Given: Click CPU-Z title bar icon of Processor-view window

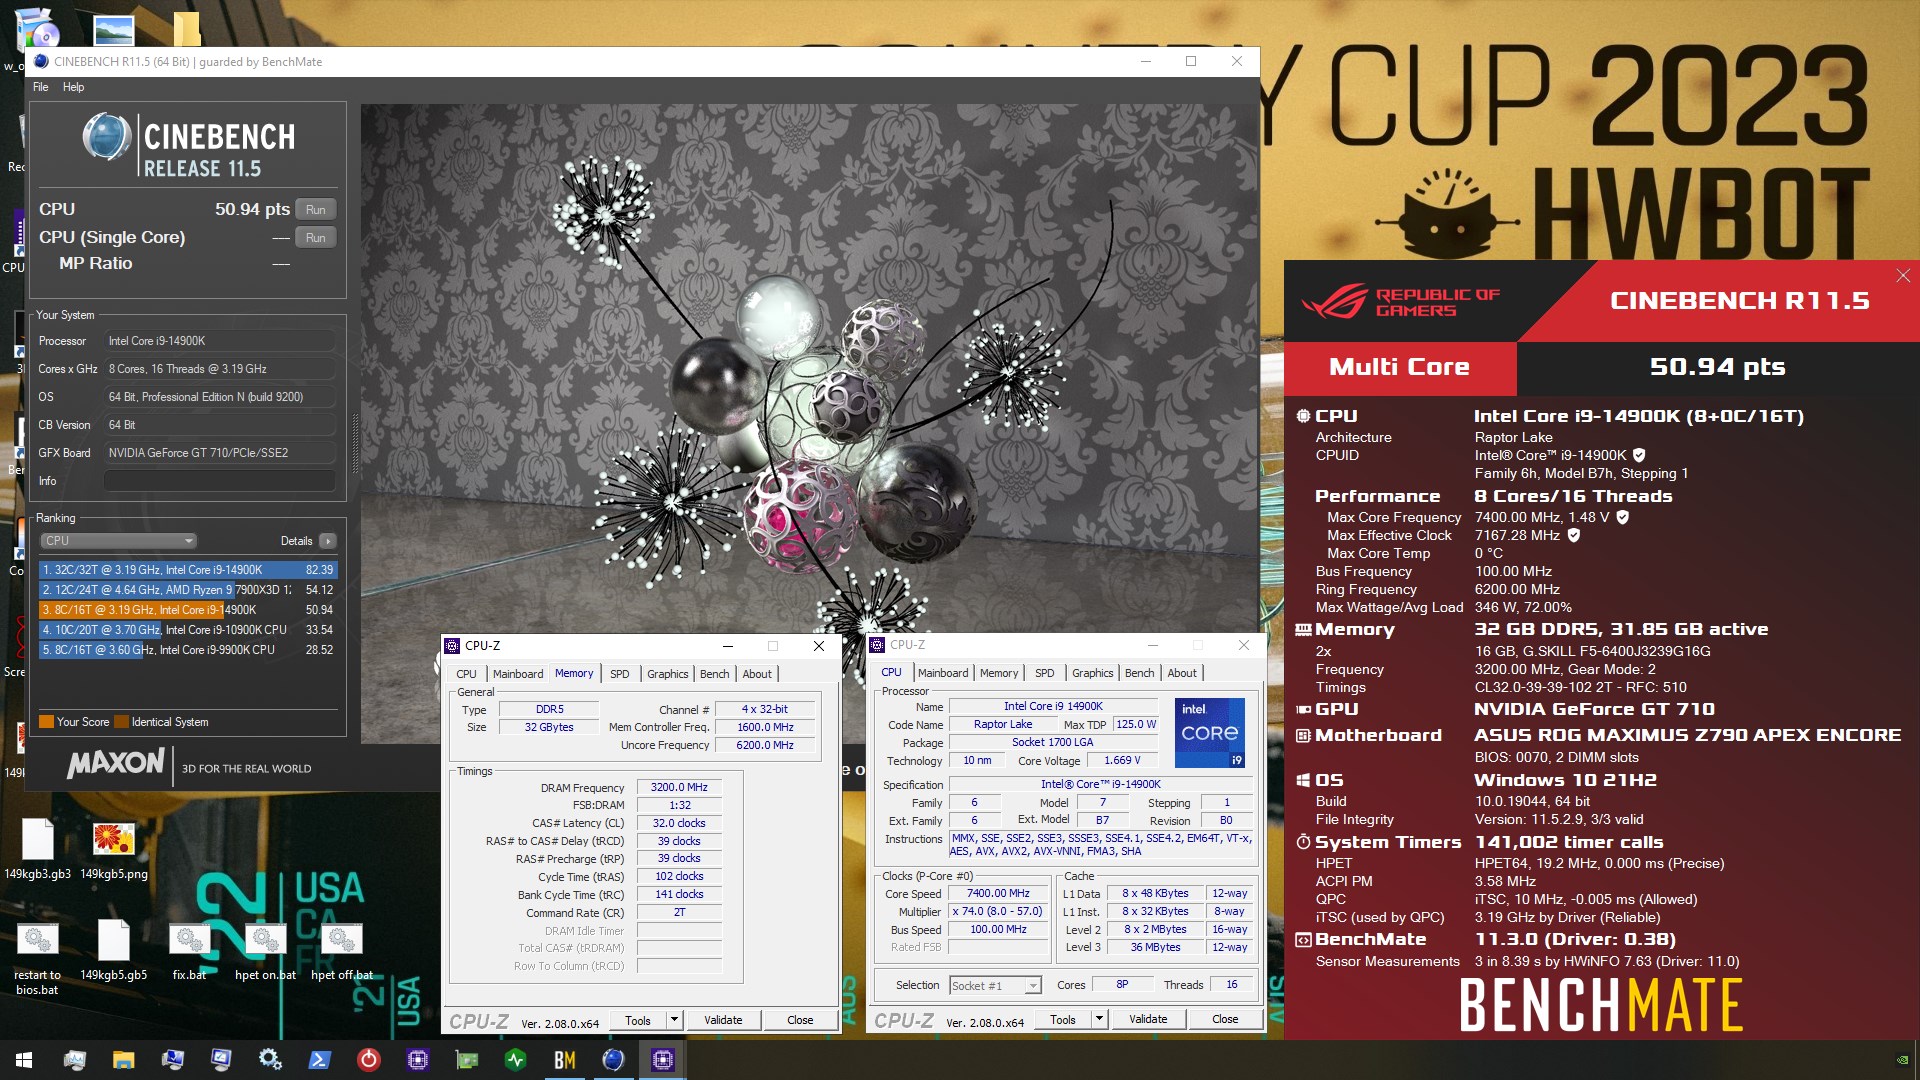Looking at the screenshot, I should click(x=877, y=645).
